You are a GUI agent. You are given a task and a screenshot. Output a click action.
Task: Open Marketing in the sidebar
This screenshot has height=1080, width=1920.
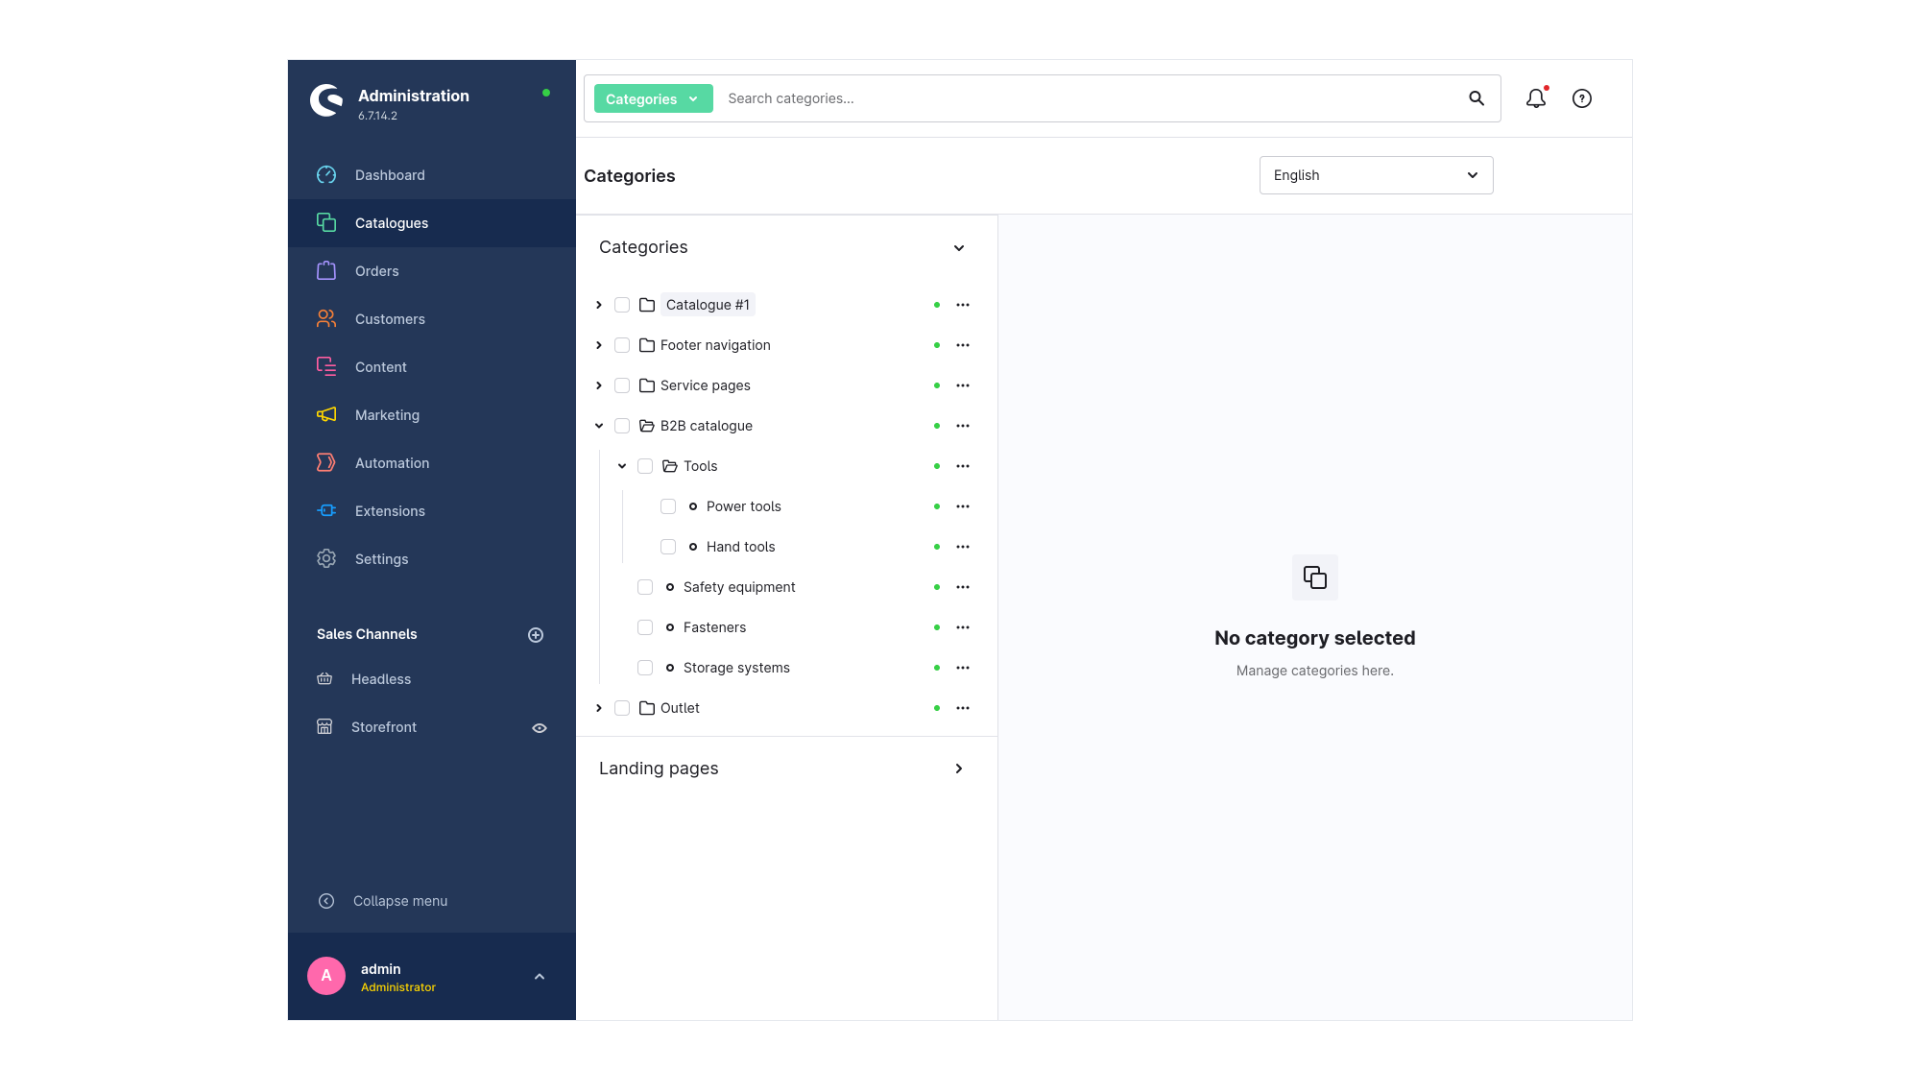431,415
